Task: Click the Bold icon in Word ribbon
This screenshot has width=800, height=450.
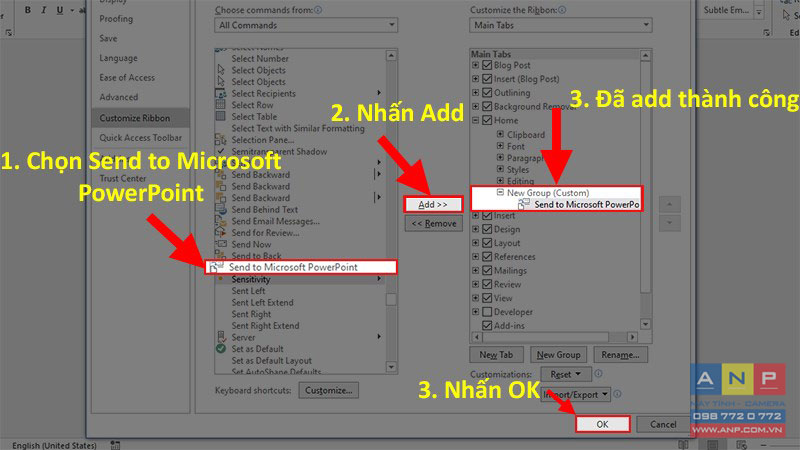Action: tap(28, 10)
